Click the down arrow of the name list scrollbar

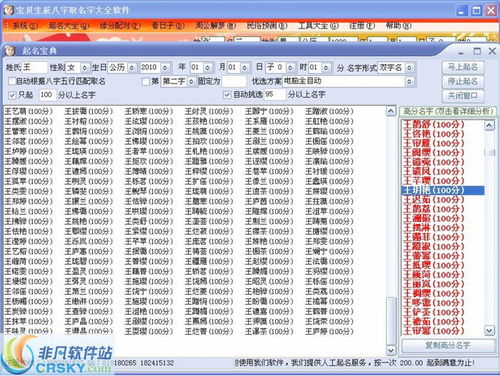coord(391,350)
